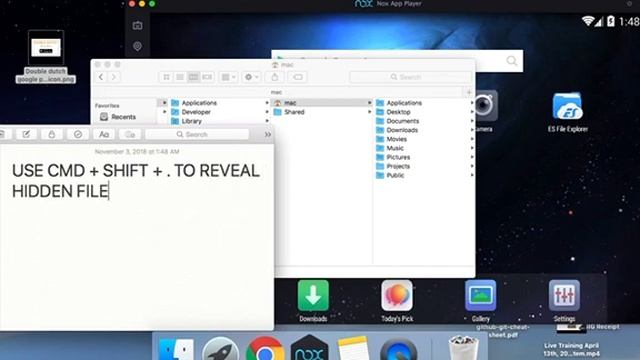Switch Finder to gallery view
Viewport: 640px width, 360px height.
click(207, 77)
